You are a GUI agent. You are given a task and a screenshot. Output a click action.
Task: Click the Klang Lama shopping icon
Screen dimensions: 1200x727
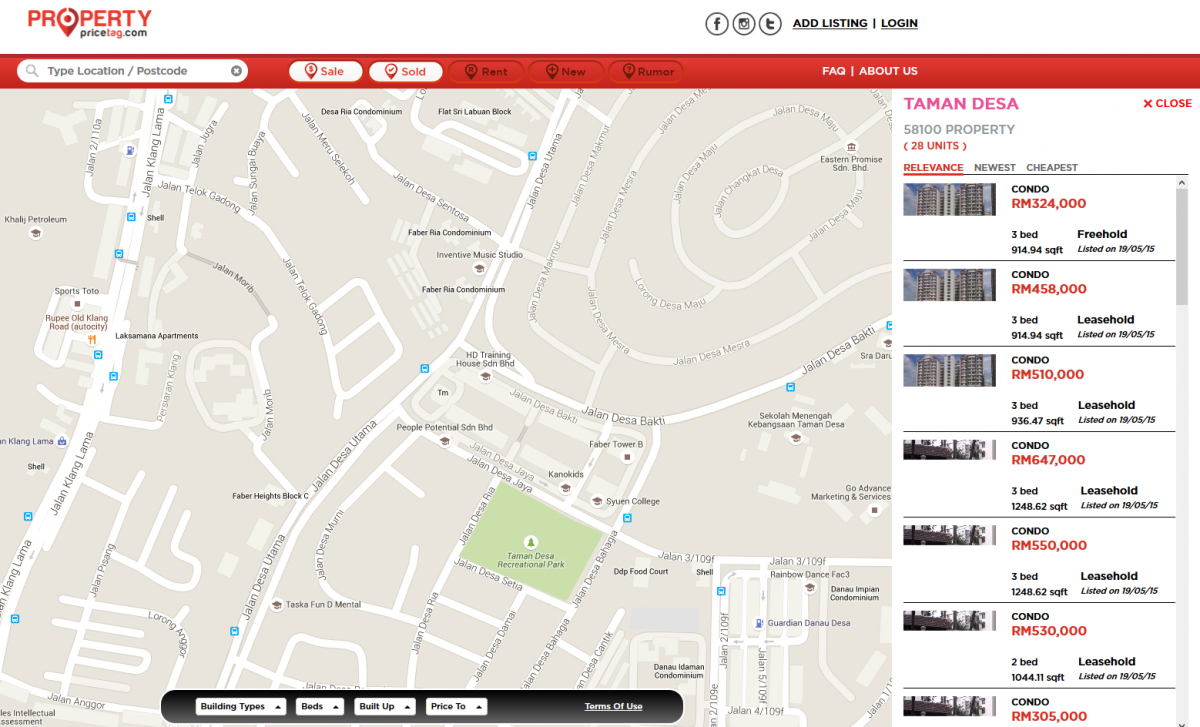pyautogui.click(x=62, y=441)
